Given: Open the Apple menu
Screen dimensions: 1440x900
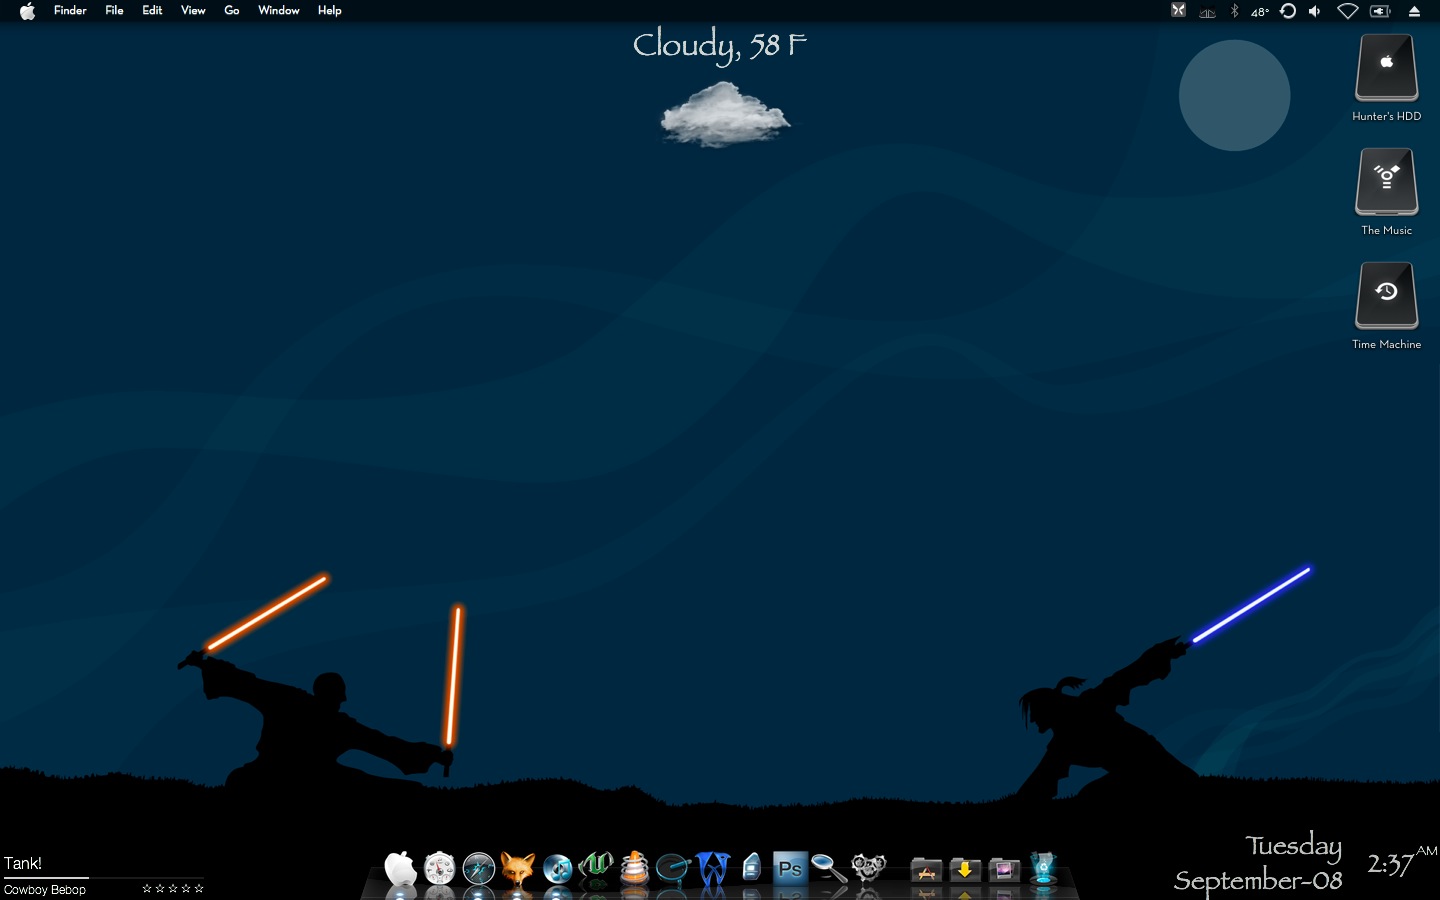Looking at the screenshot, I should click(27, 11).
